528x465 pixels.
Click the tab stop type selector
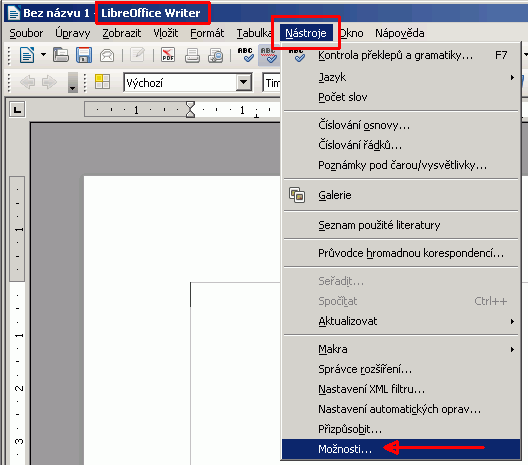(17, 110)
